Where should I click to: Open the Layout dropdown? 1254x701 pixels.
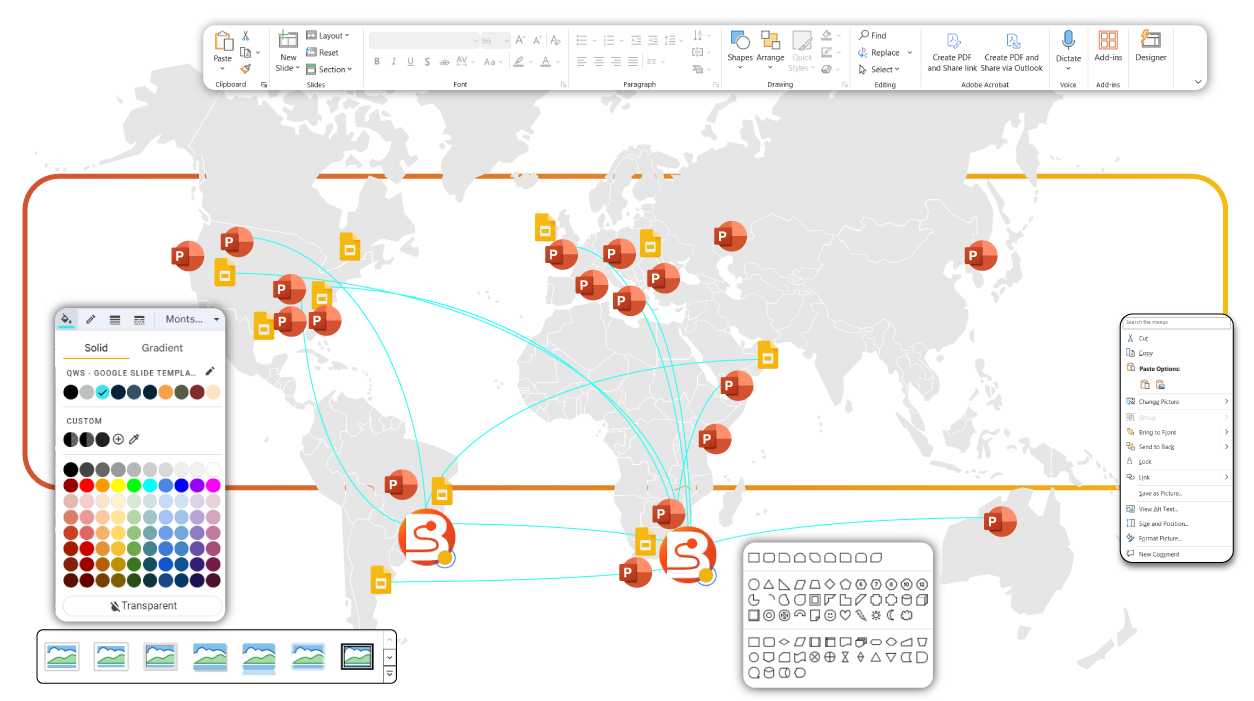(328, 35)
